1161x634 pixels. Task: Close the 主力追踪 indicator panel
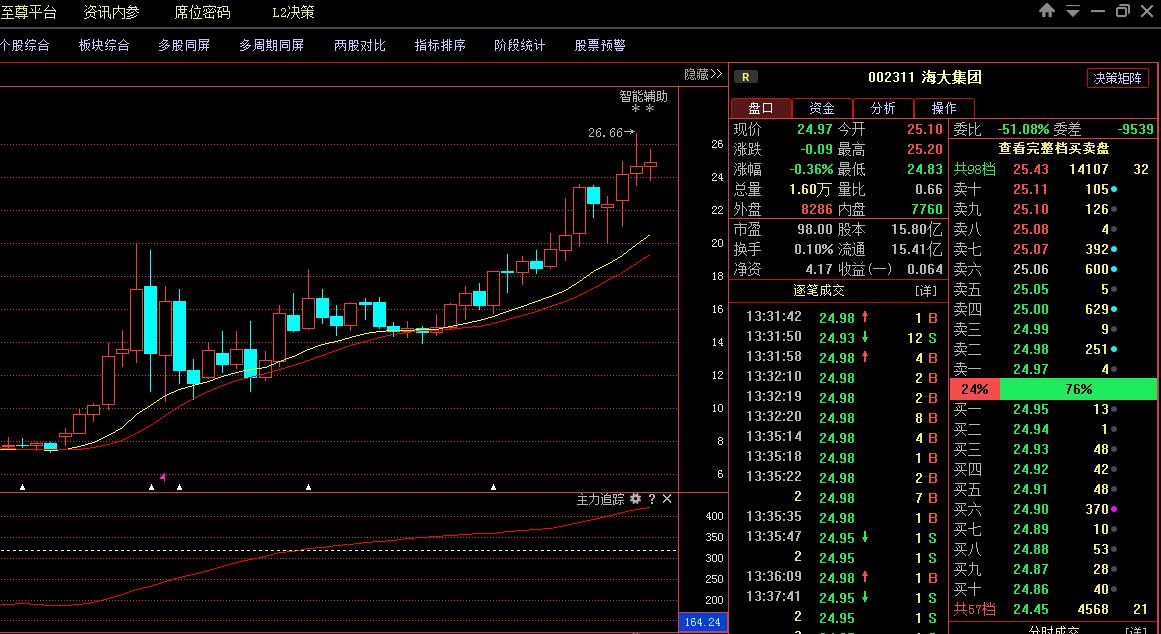667,499
